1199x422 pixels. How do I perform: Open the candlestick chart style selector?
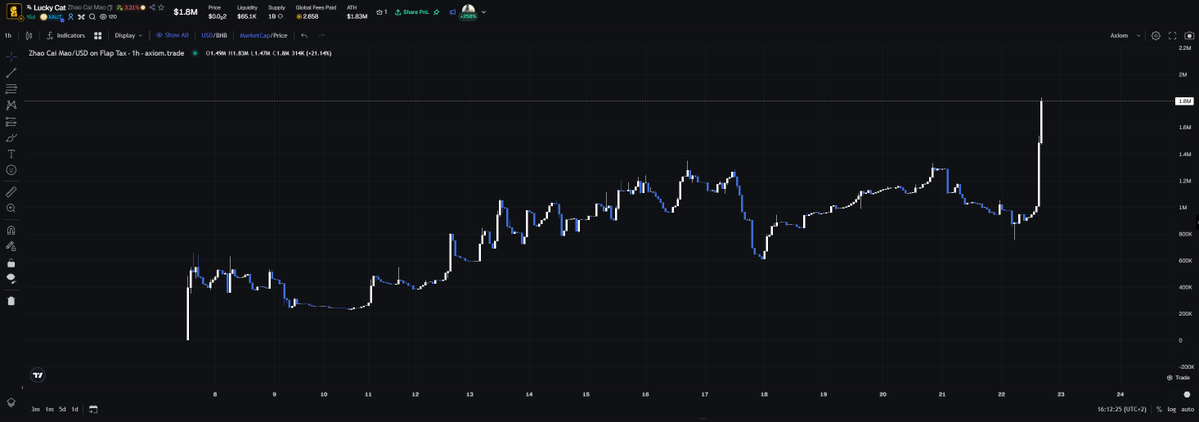(x=29, y=35)
